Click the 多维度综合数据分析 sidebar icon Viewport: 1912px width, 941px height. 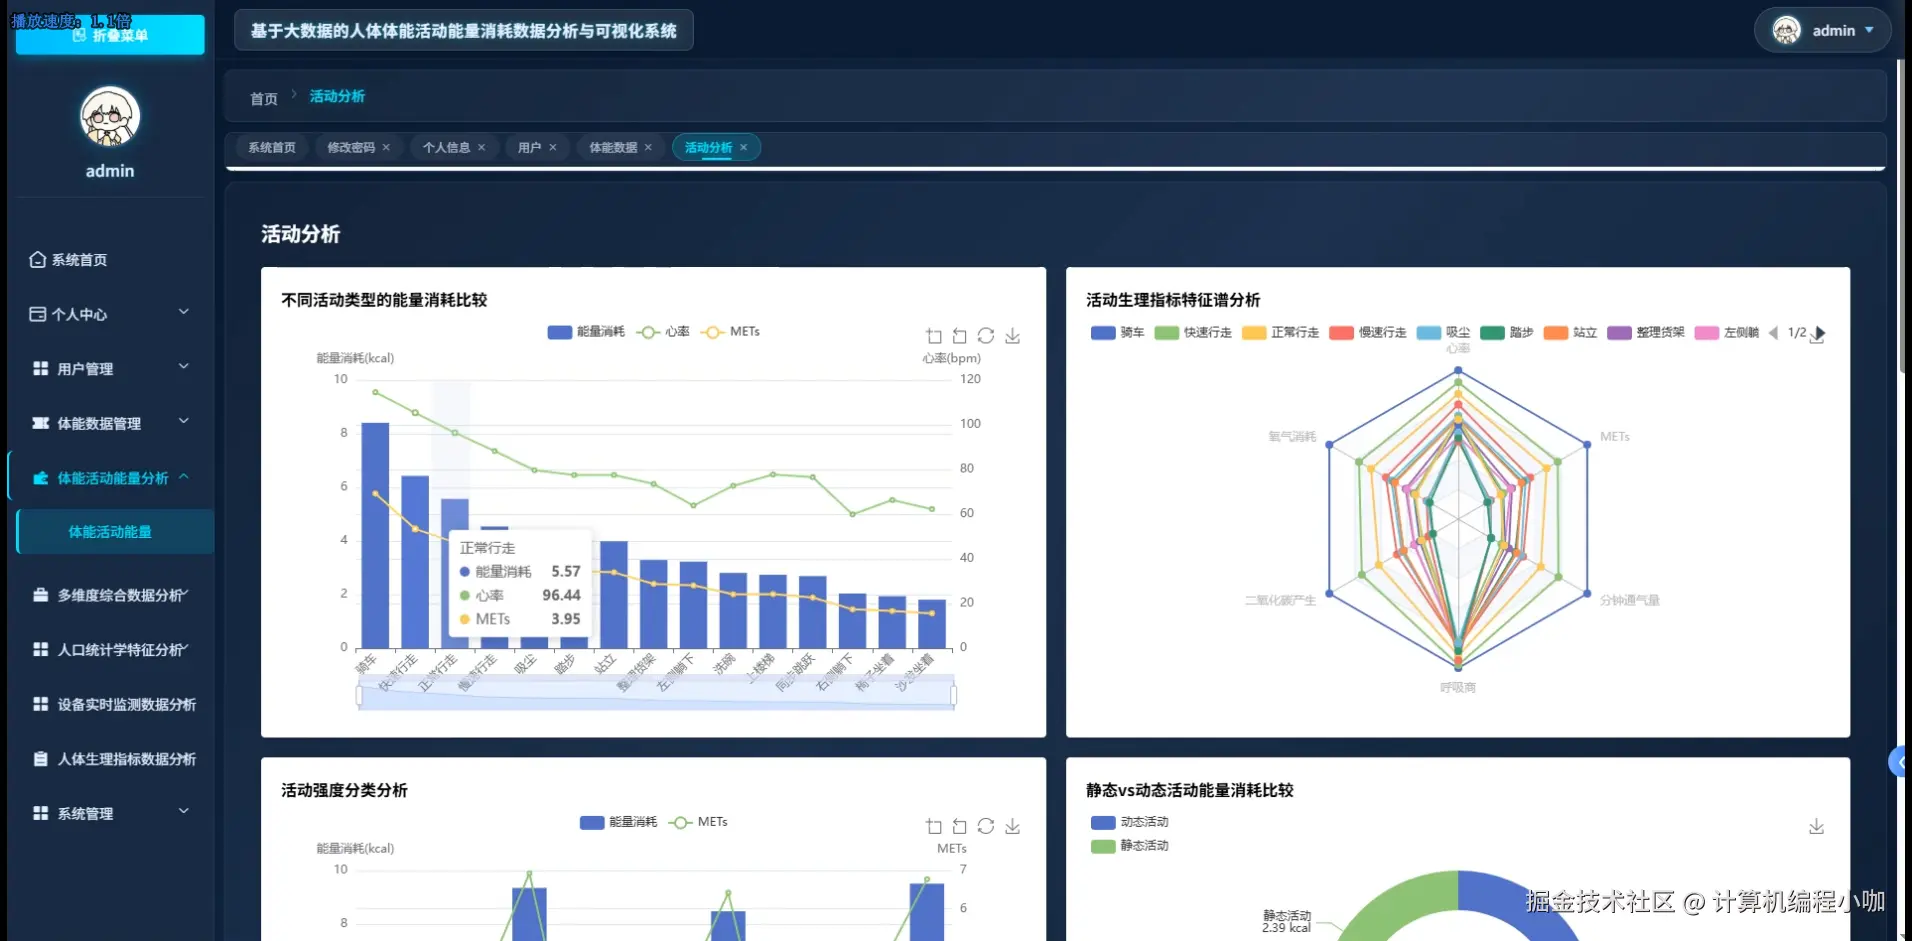click(40, 595)
